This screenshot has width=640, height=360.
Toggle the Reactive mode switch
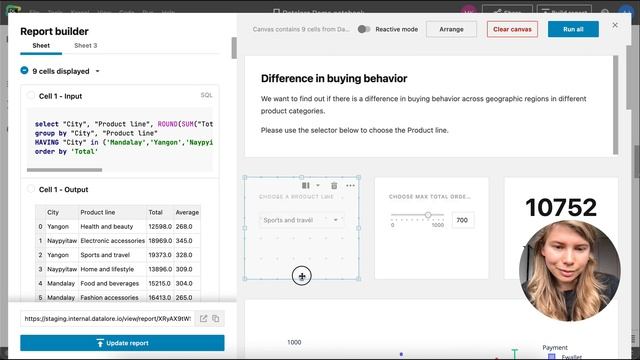coord(364,29)
